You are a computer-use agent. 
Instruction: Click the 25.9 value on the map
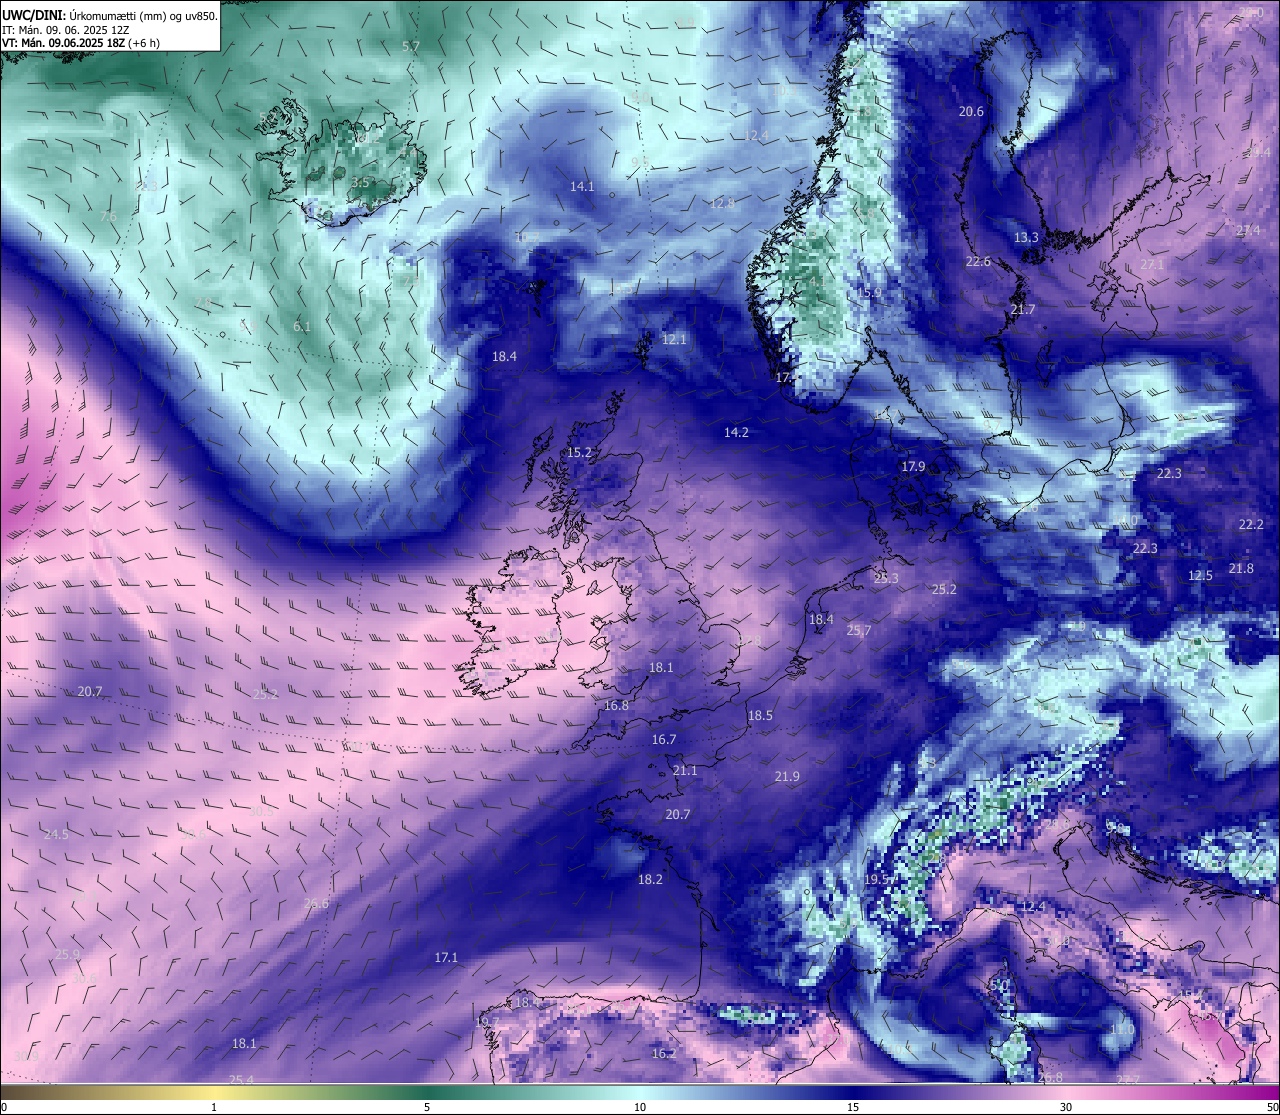[68, 954]
